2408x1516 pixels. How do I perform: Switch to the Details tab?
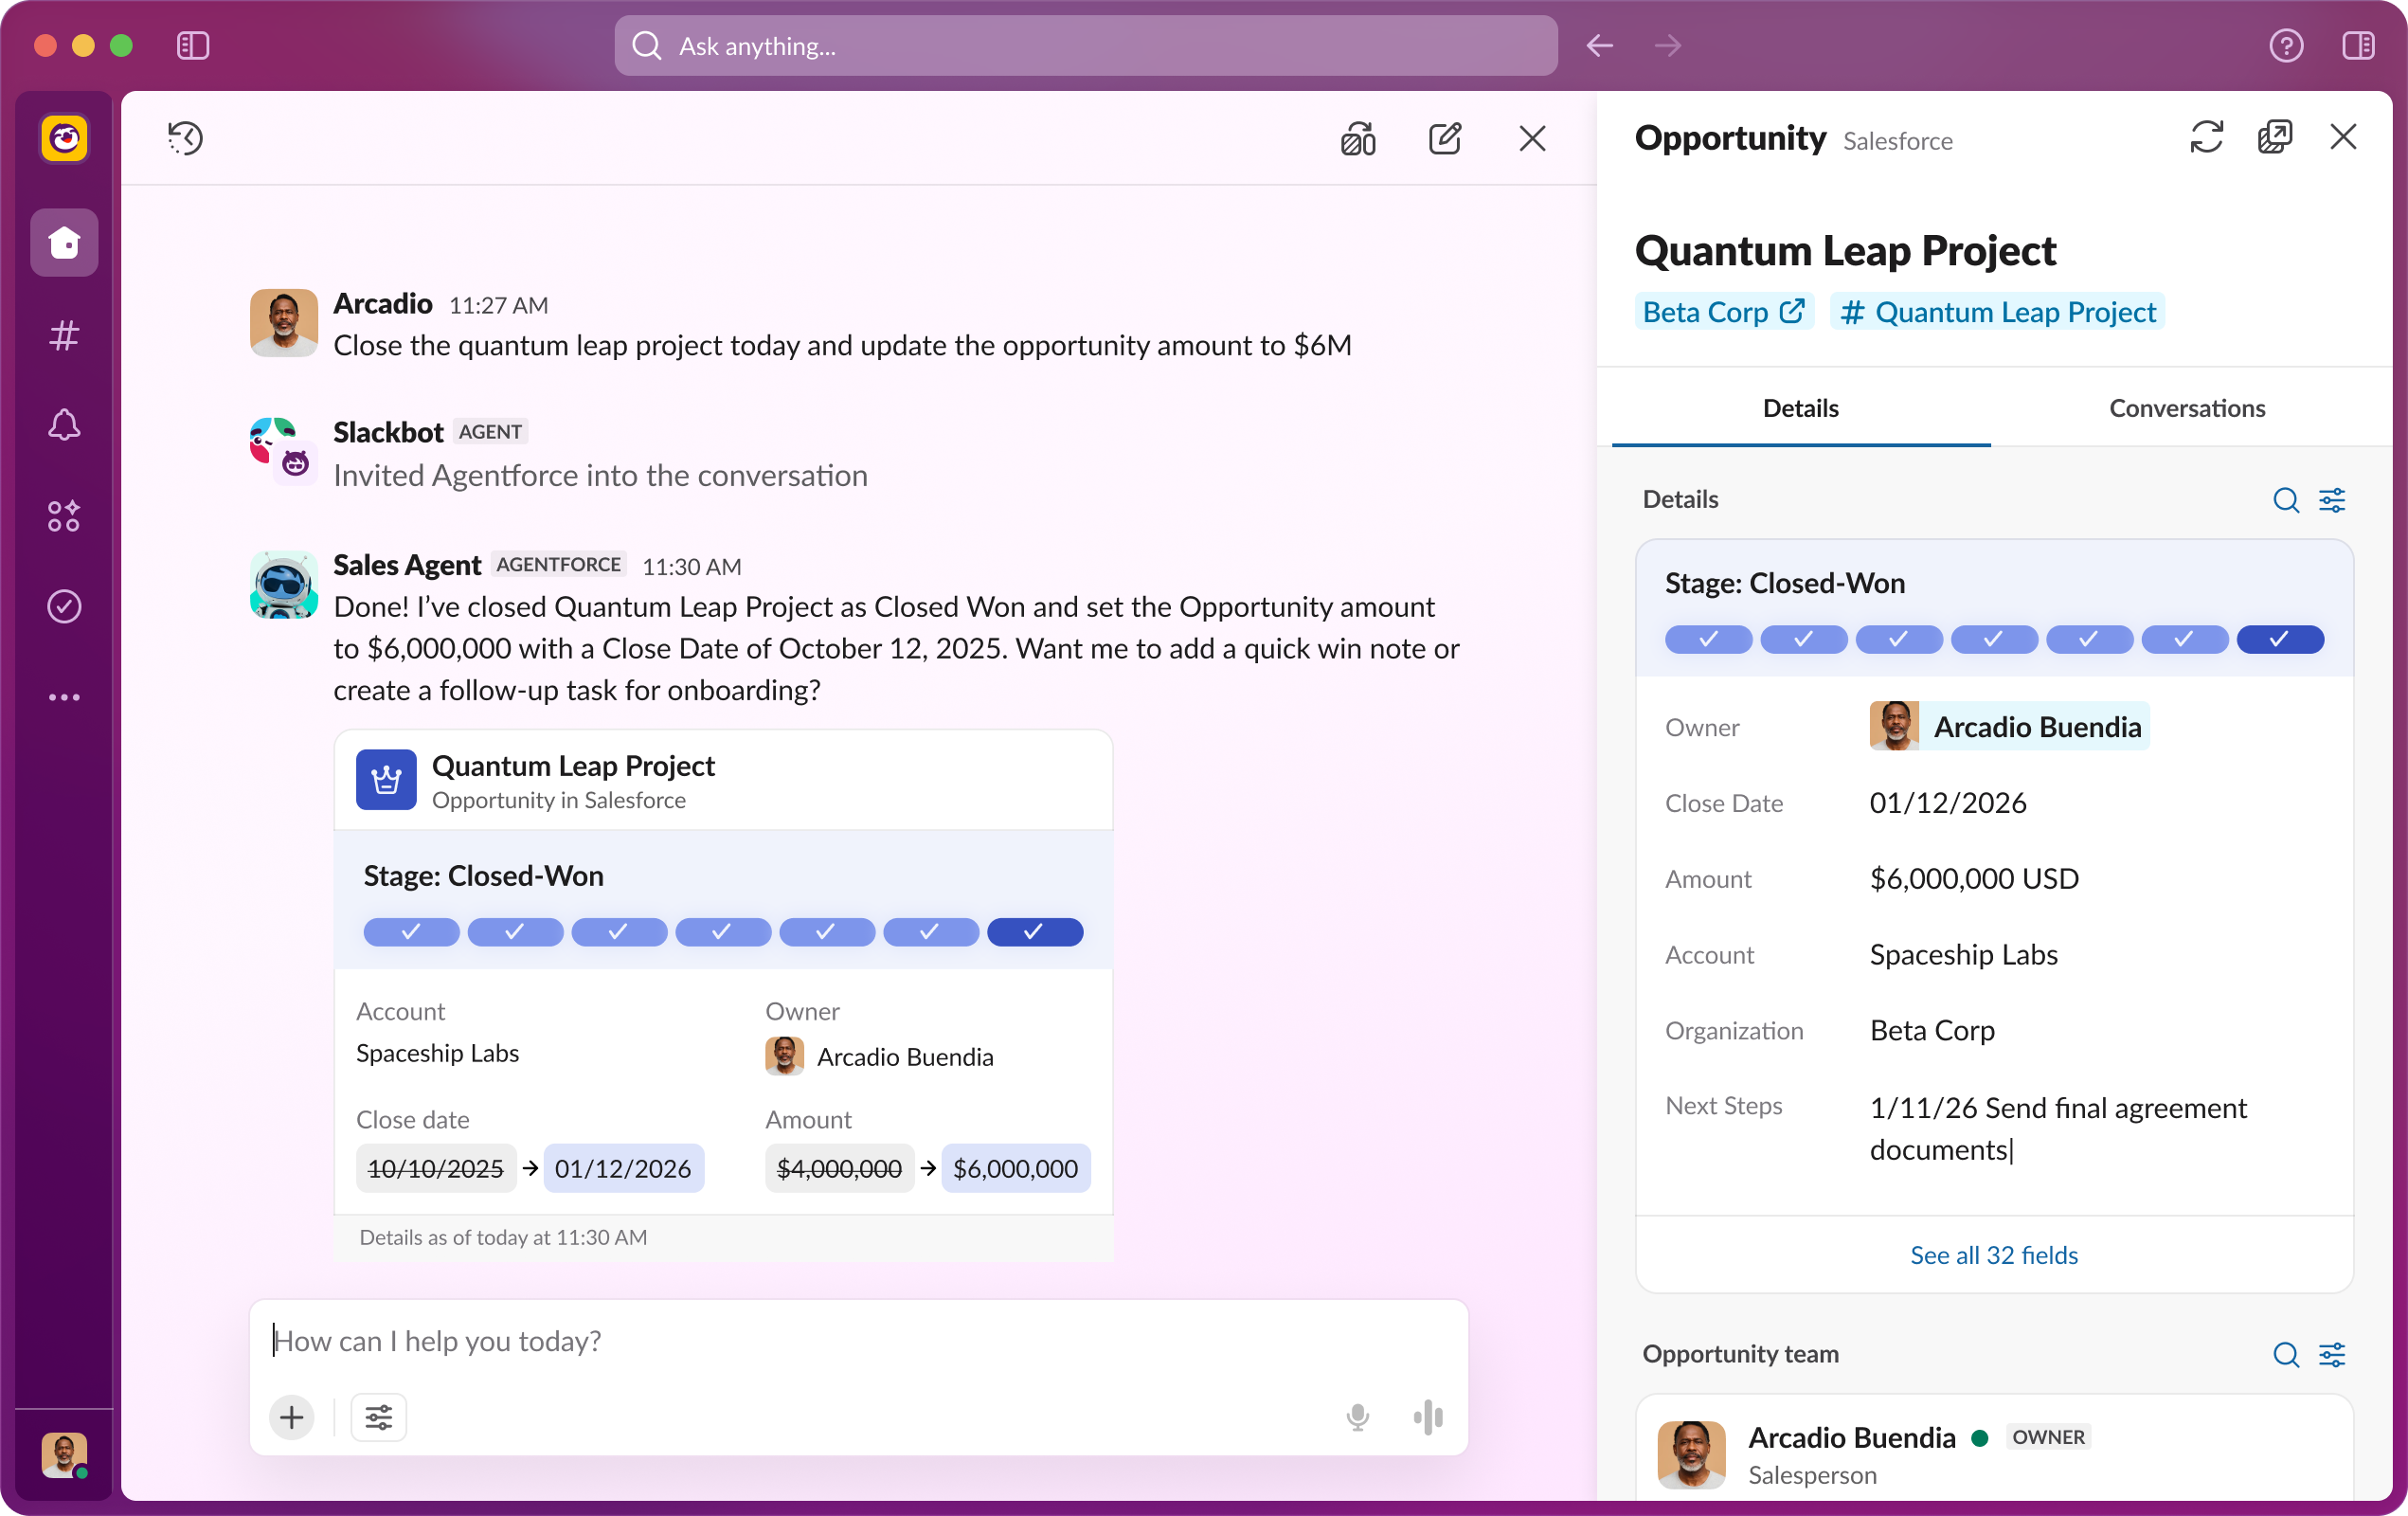[x=1800, y=408]
